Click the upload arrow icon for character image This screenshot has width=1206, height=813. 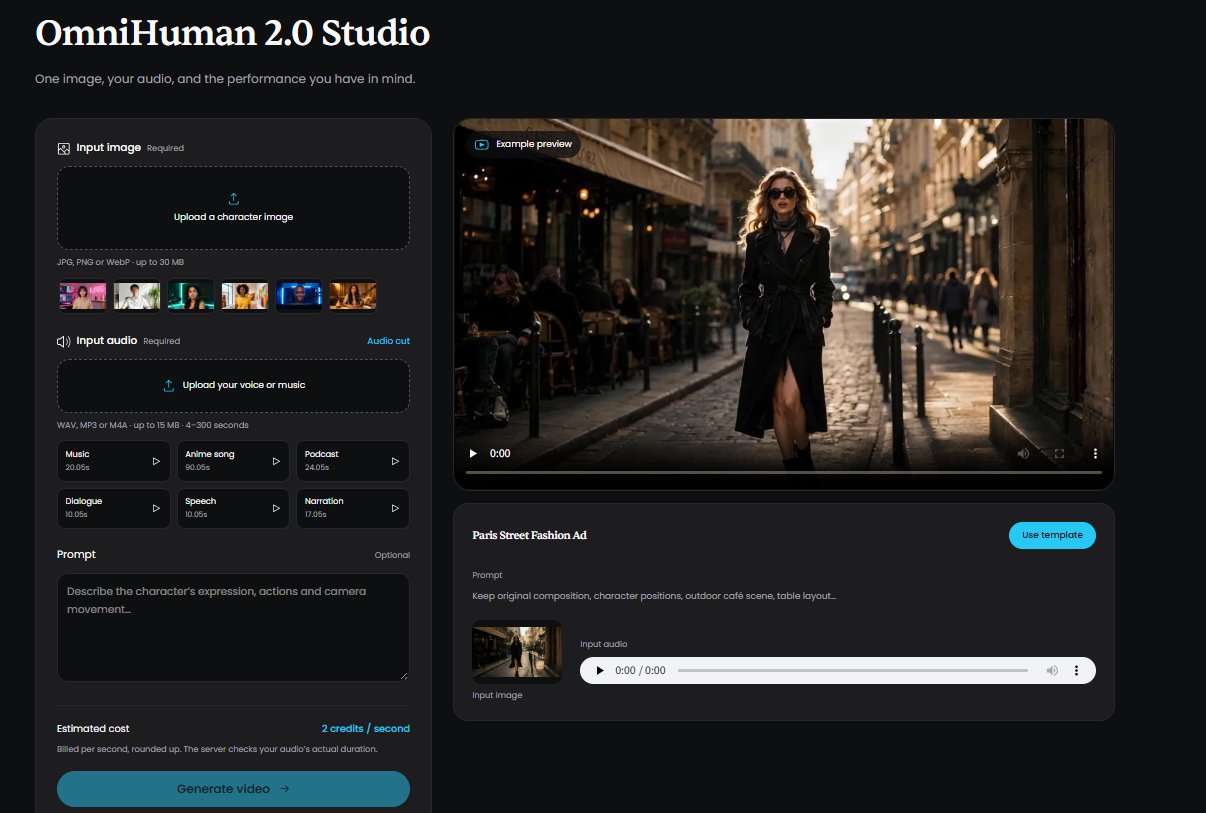pyautogui.click(x=234, y=199)
